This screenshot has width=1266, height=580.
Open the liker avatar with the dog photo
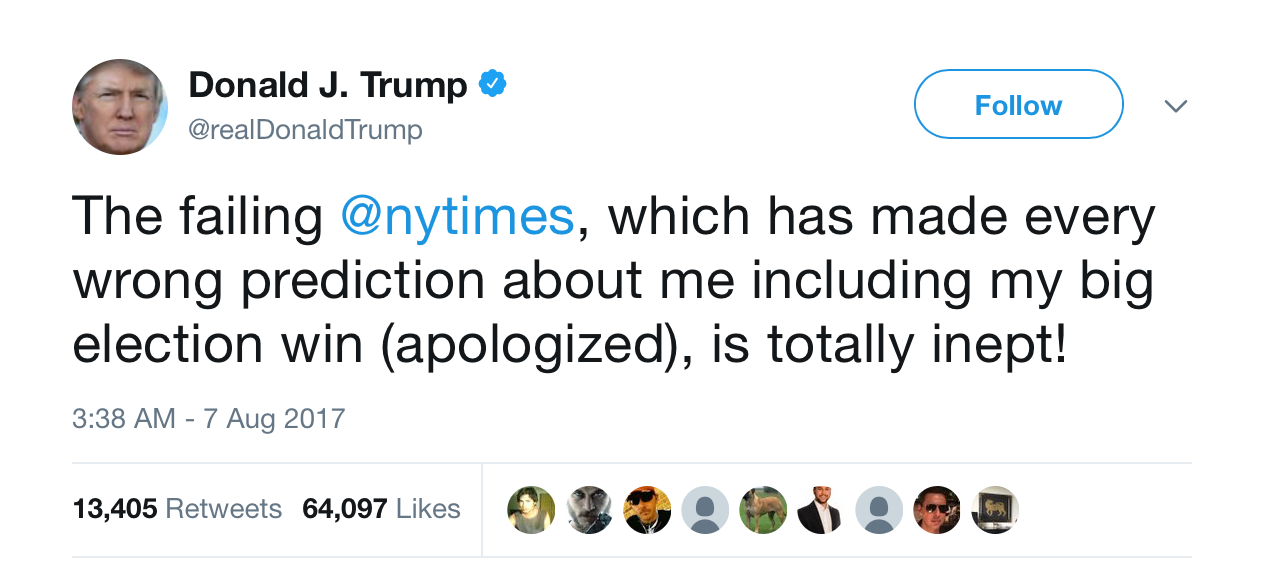click(763, 510)
